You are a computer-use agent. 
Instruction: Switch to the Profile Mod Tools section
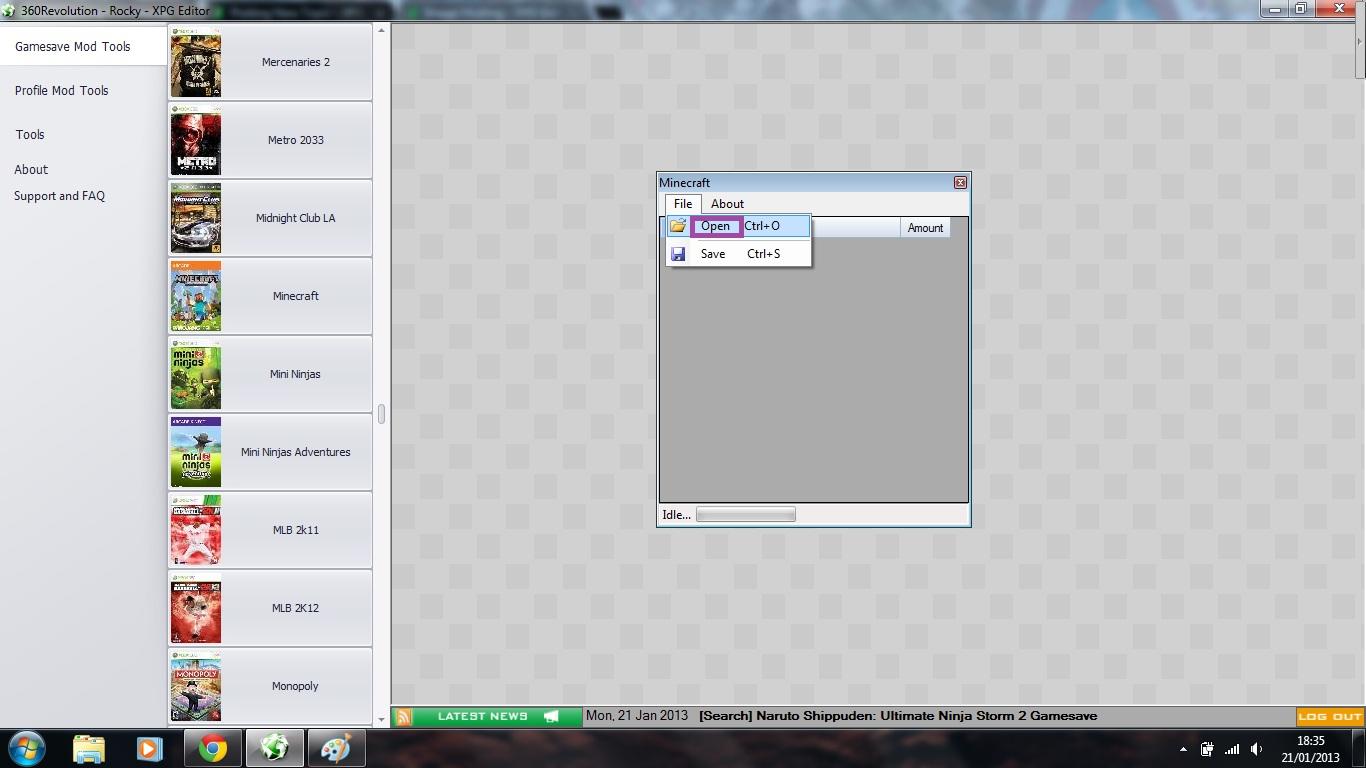62,90
